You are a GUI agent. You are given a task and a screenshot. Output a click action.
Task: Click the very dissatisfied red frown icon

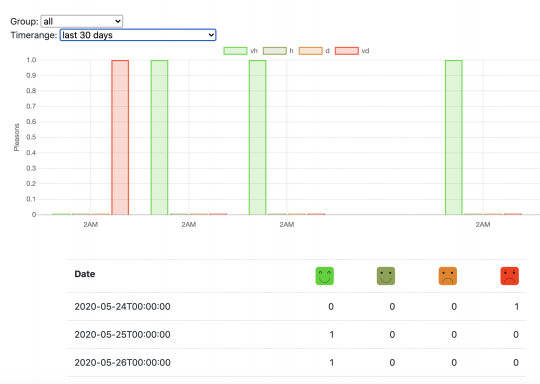[509, 276]
